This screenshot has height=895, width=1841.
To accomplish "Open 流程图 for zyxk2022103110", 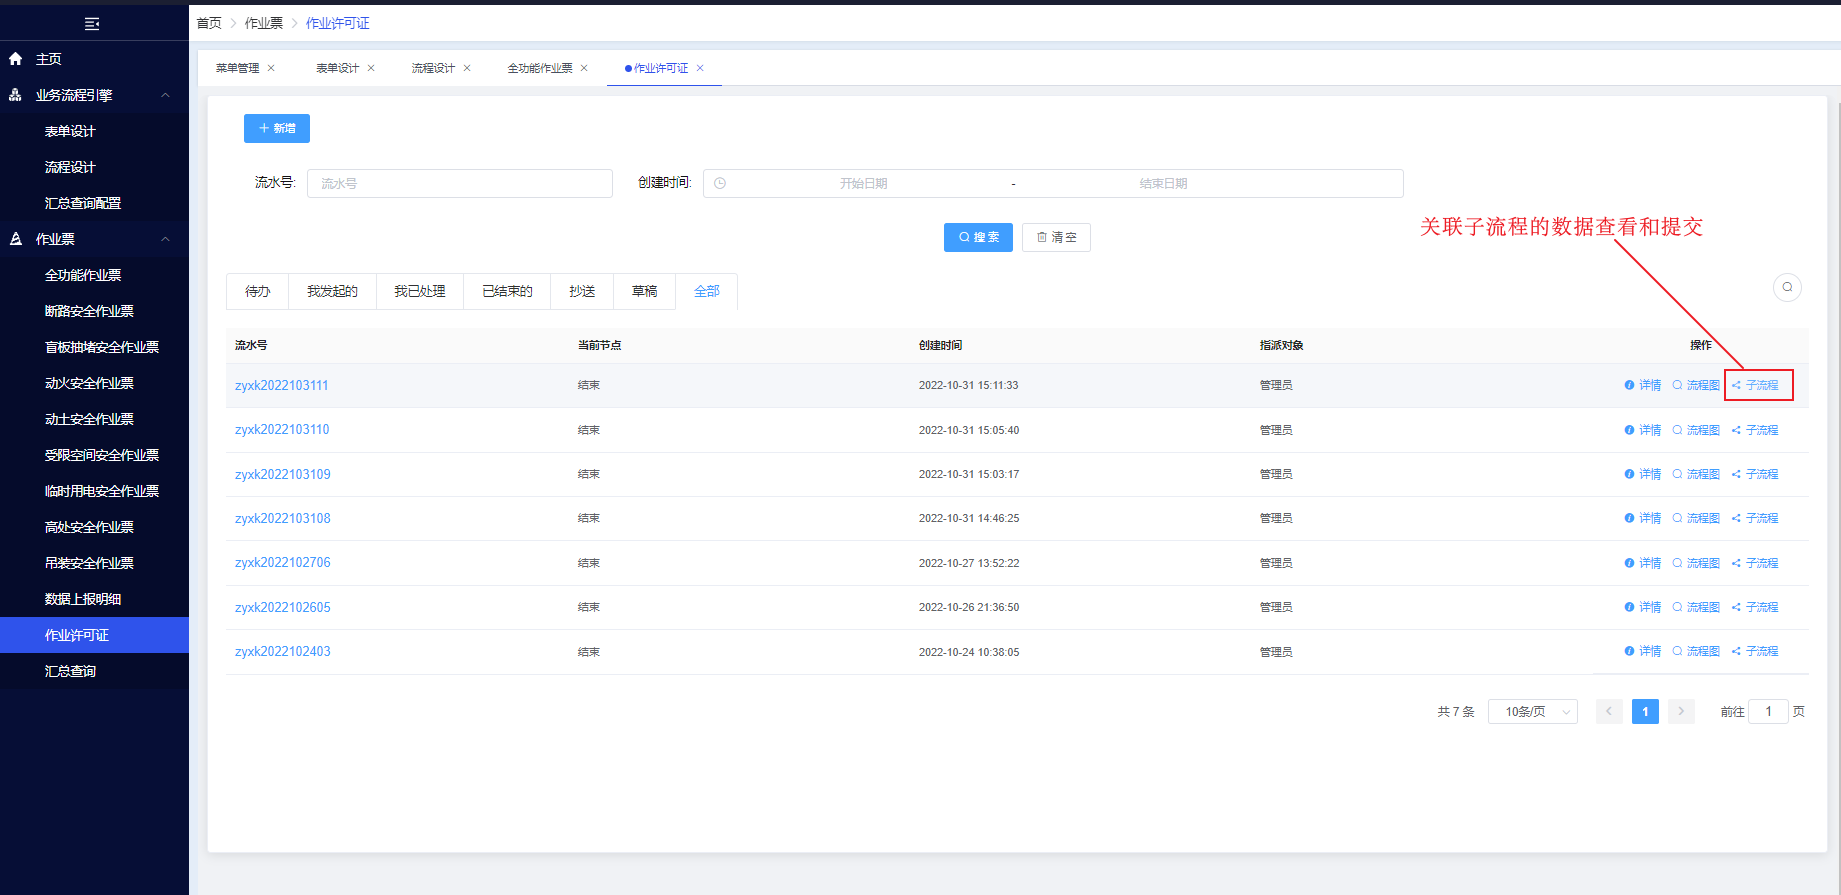I will [1696, 430].
